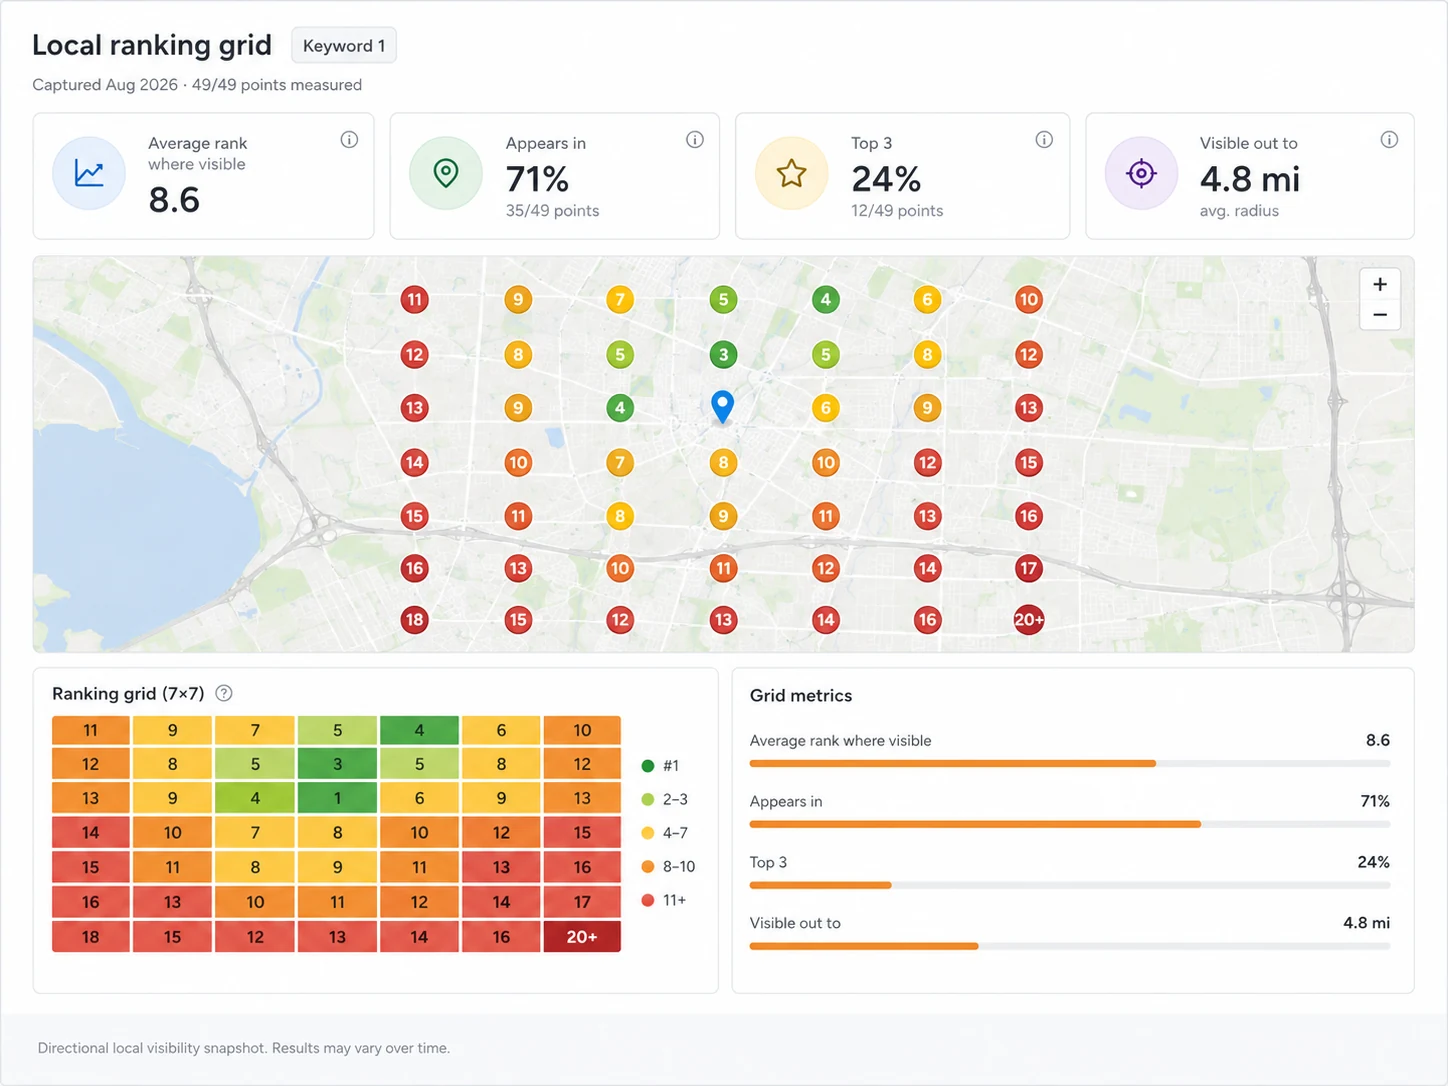
Task: Click the Ranking grid (7×7) heading
Action: point(128,694)
